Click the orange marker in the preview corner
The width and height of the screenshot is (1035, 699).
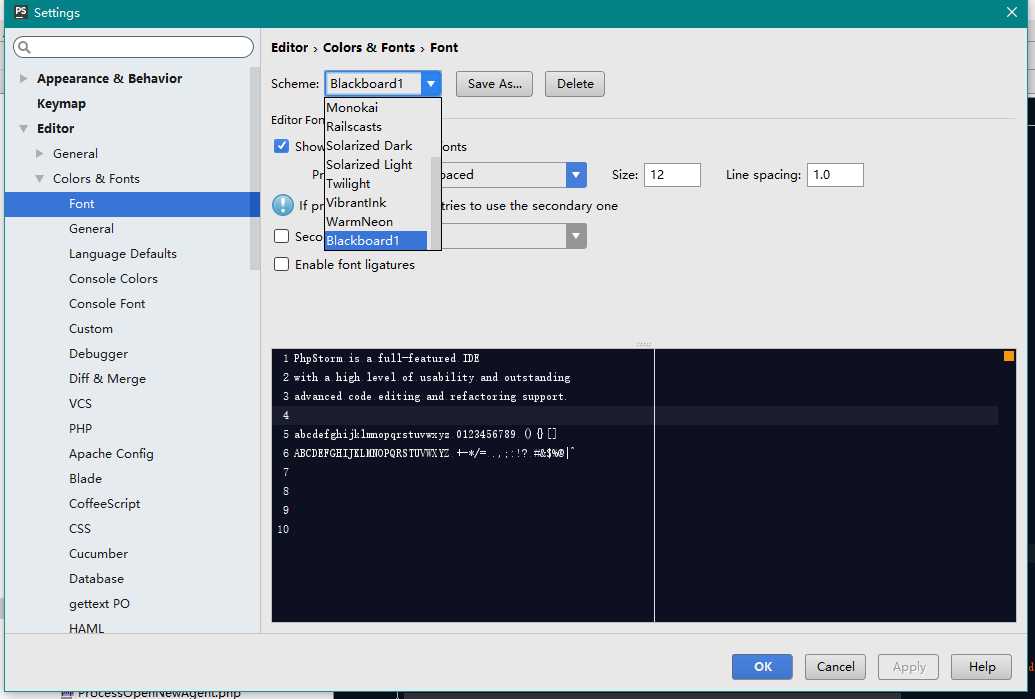coord(1009,356)
